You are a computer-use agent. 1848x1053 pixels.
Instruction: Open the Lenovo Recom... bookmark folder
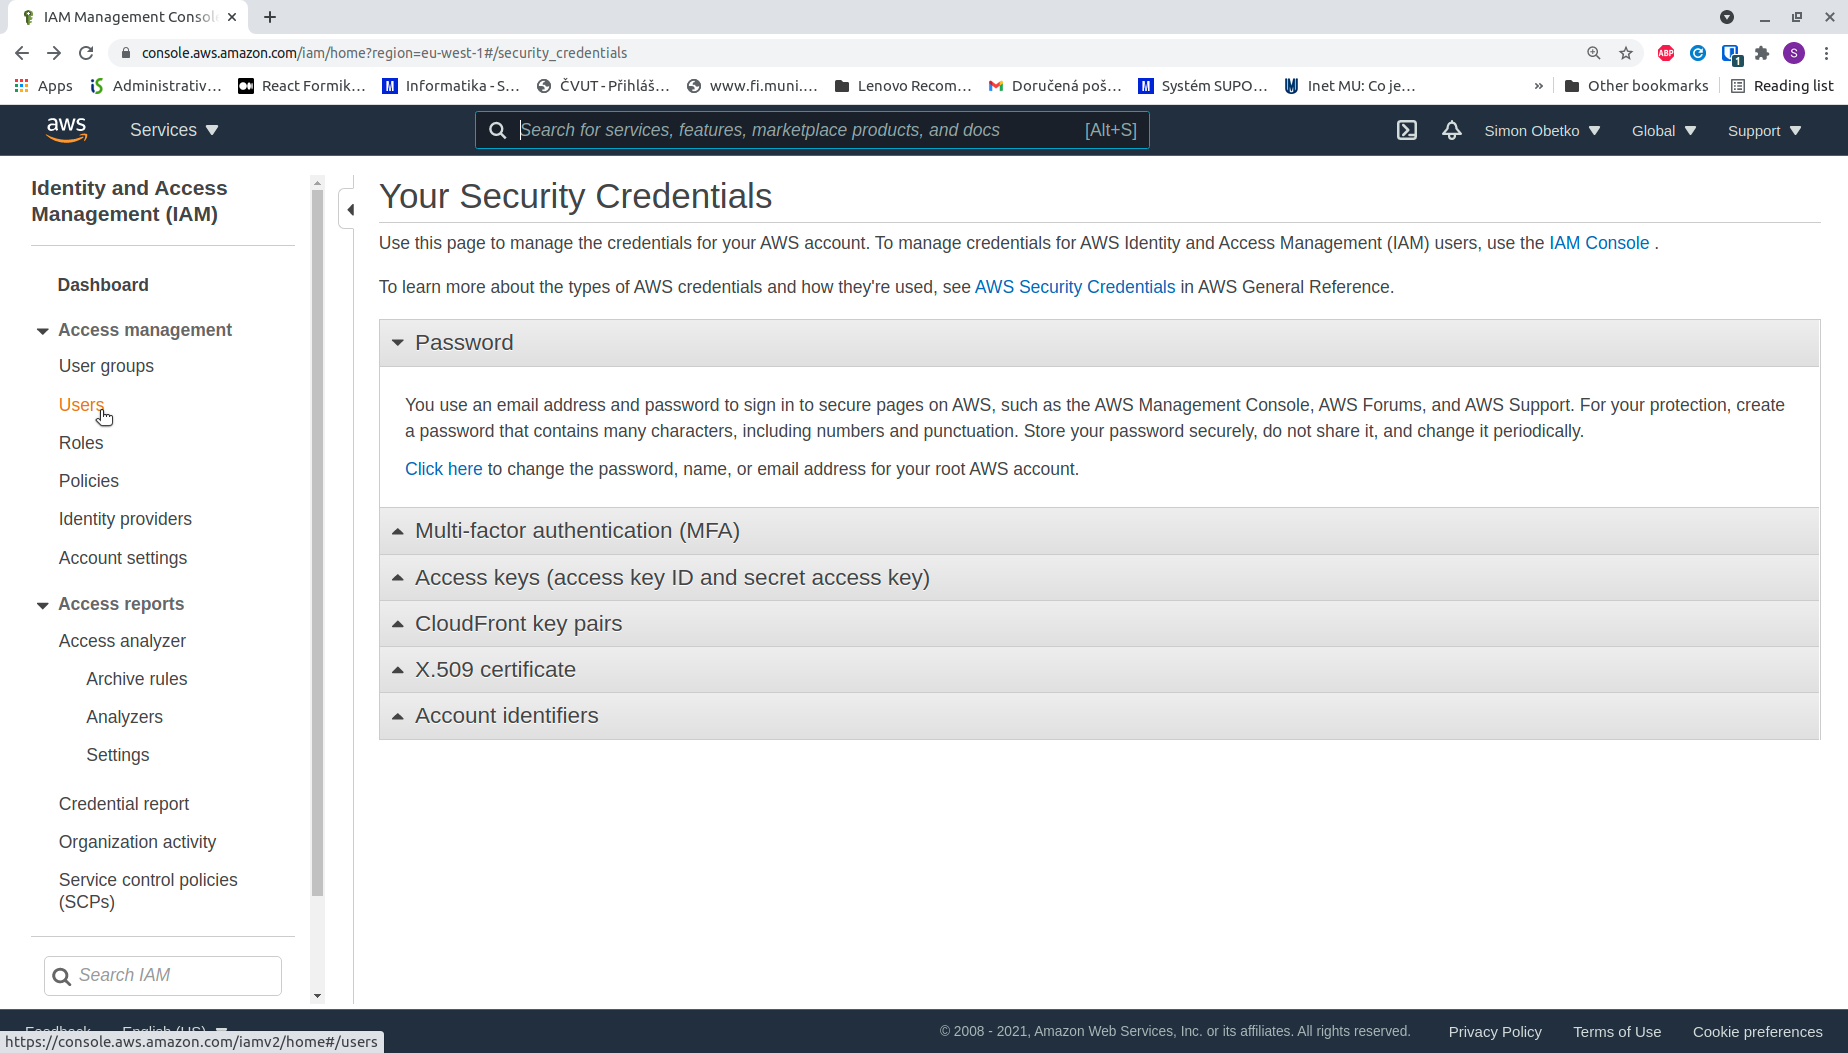(x=903, y=86)
